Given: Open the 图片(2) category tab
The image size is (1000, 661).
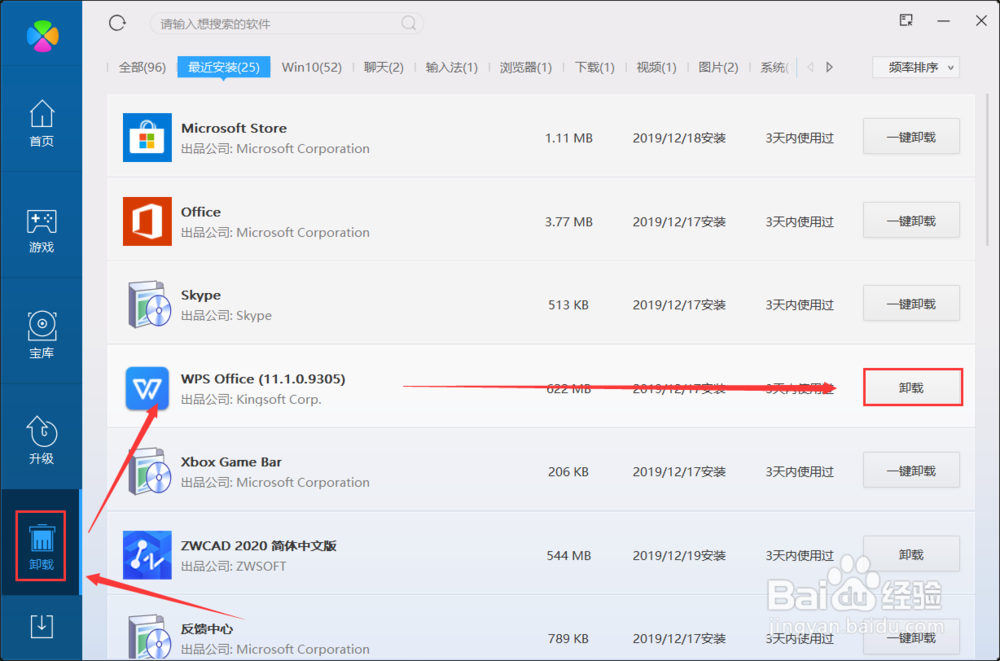Looking at the screenshot, I should tap(718, 67).
